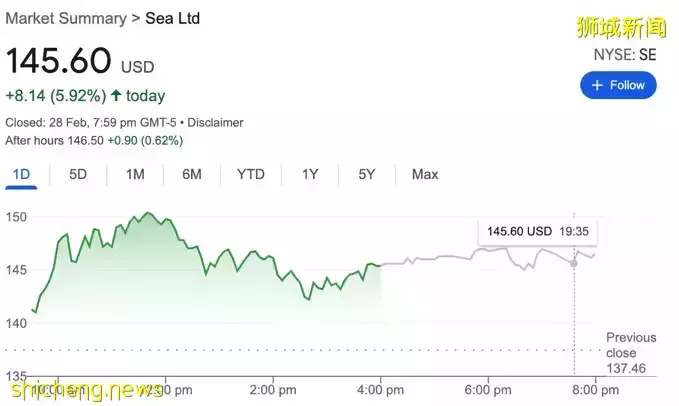
Task: Show the 1Y chart range
Action: [x=310, y=174]
